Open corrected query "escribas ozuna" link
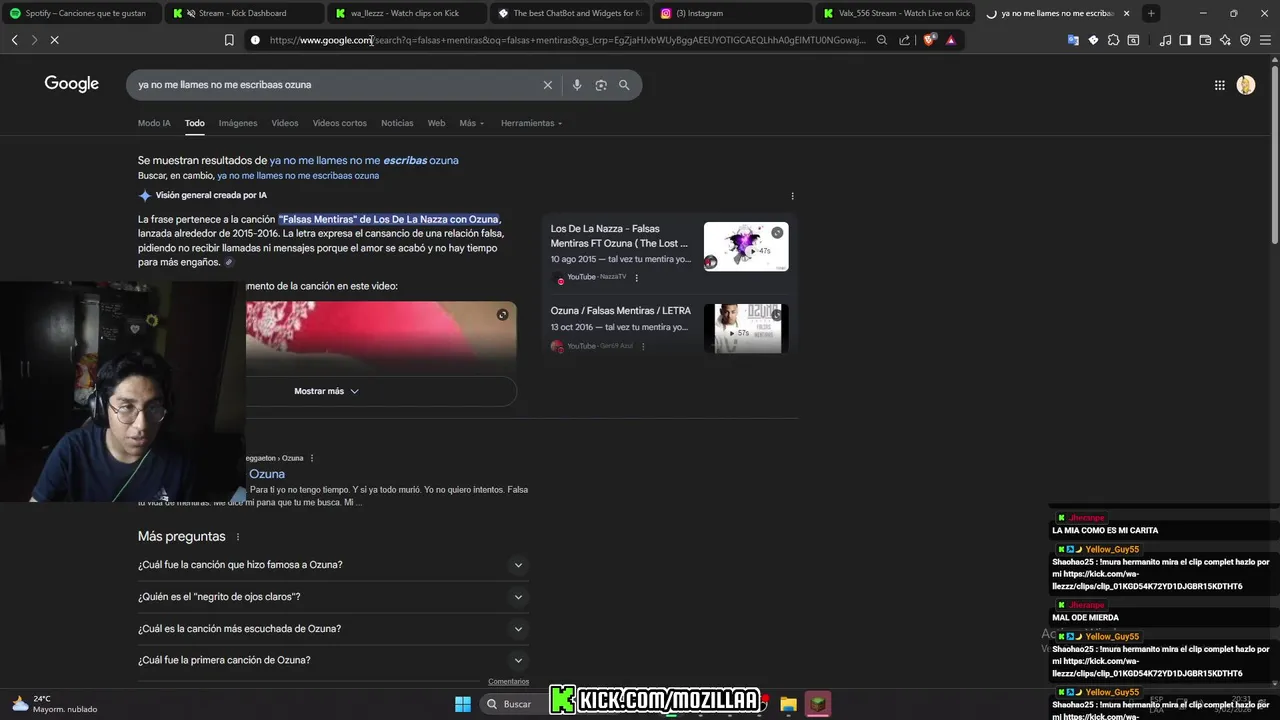This screenshot has width=1280, height=720. coord(364,160)
